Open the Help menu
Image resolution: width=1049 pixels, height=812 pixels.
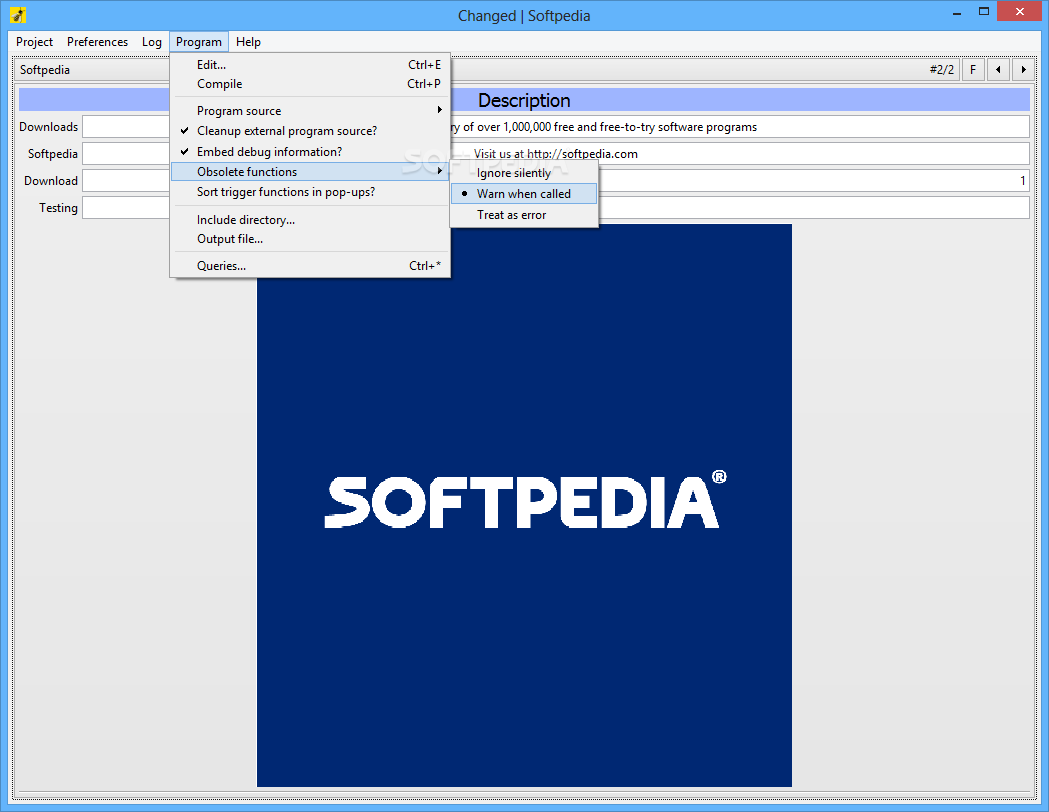click(x=248, y=41)
